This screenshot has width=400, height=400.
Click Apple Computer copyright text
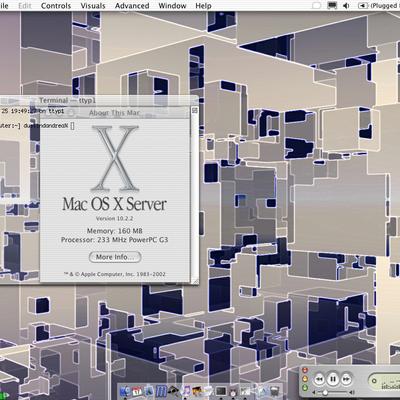click(x=115, y=274)
